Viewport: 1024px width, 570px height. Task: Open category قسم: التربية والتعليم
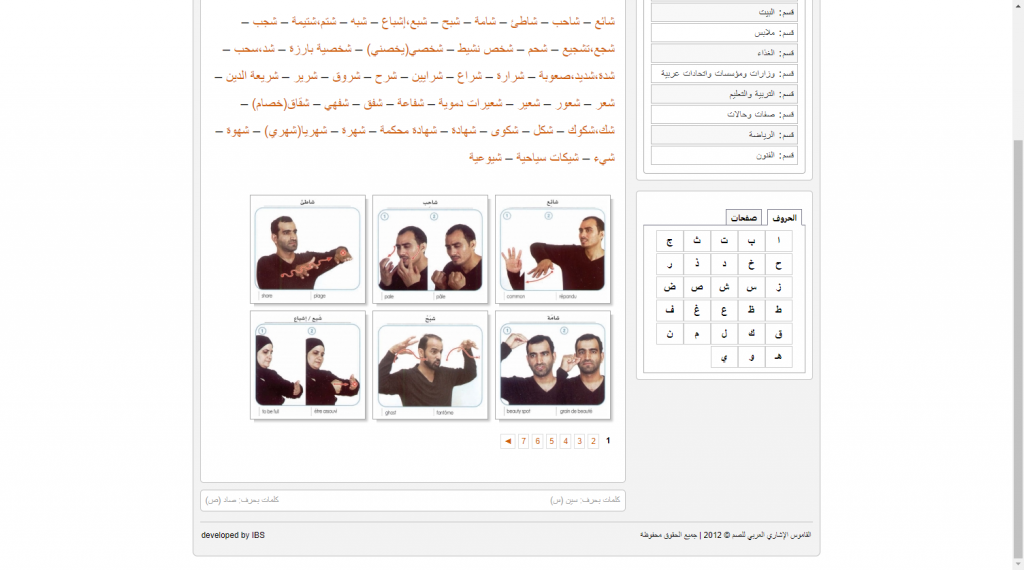(725, 94)
